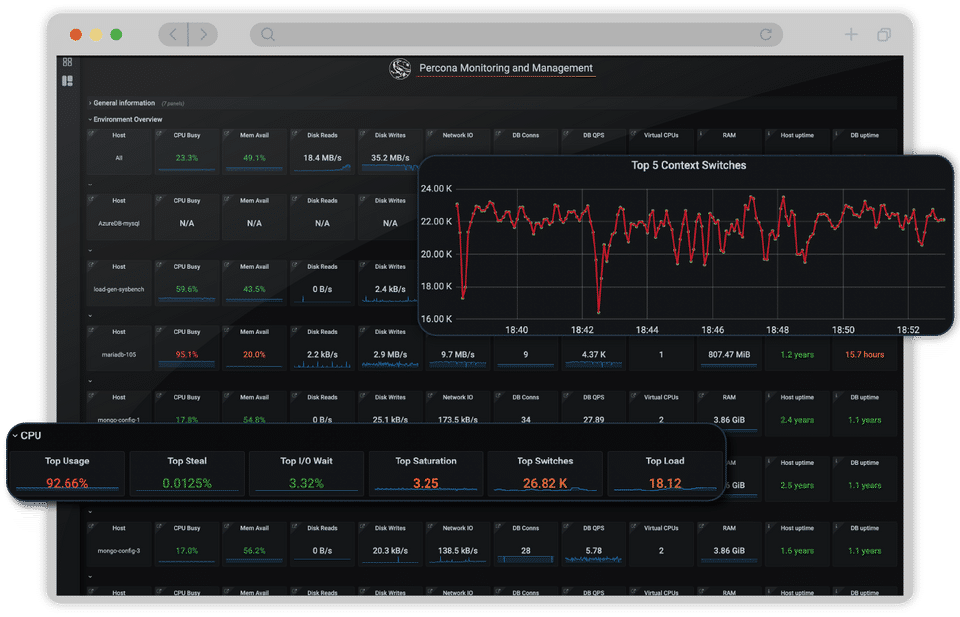Select the Top I/O Wait 3.32% panel
Viewport: 960px width, 617px height.
(x=306, y=474)
